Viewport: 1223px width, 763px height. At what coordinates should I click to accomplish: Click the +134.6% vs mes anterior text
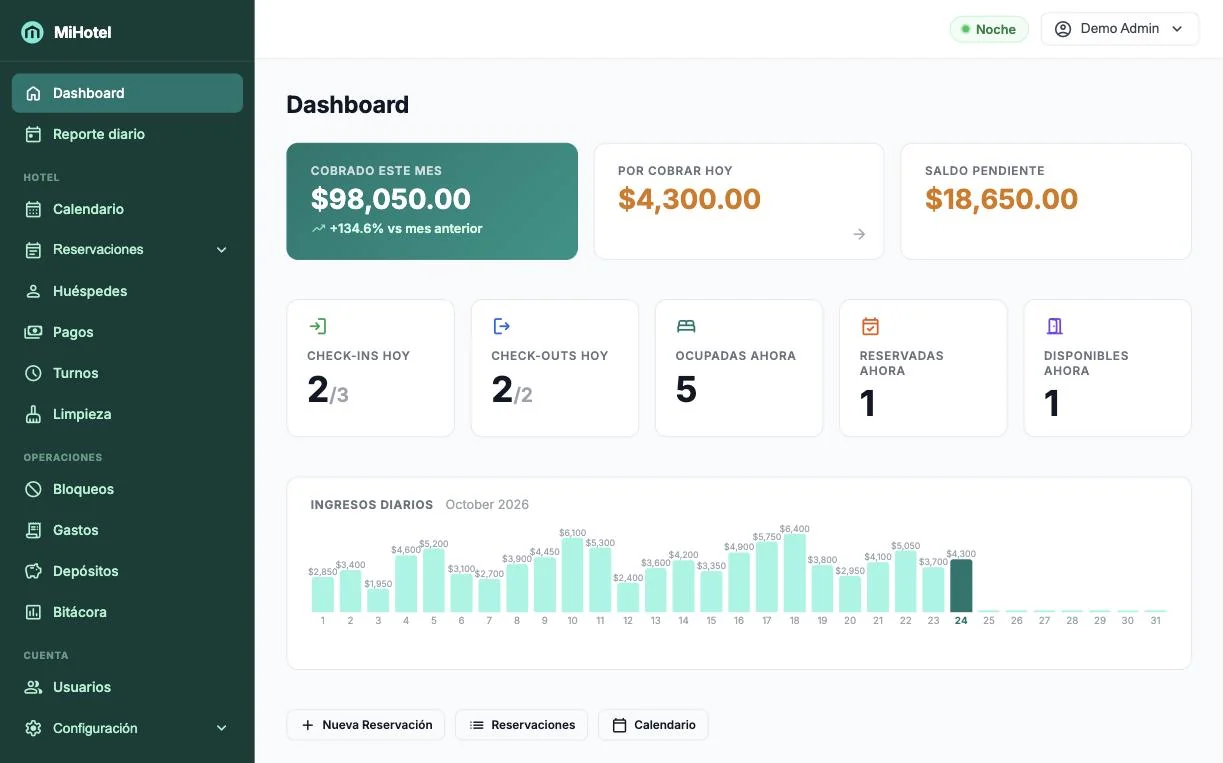[406, 229]
